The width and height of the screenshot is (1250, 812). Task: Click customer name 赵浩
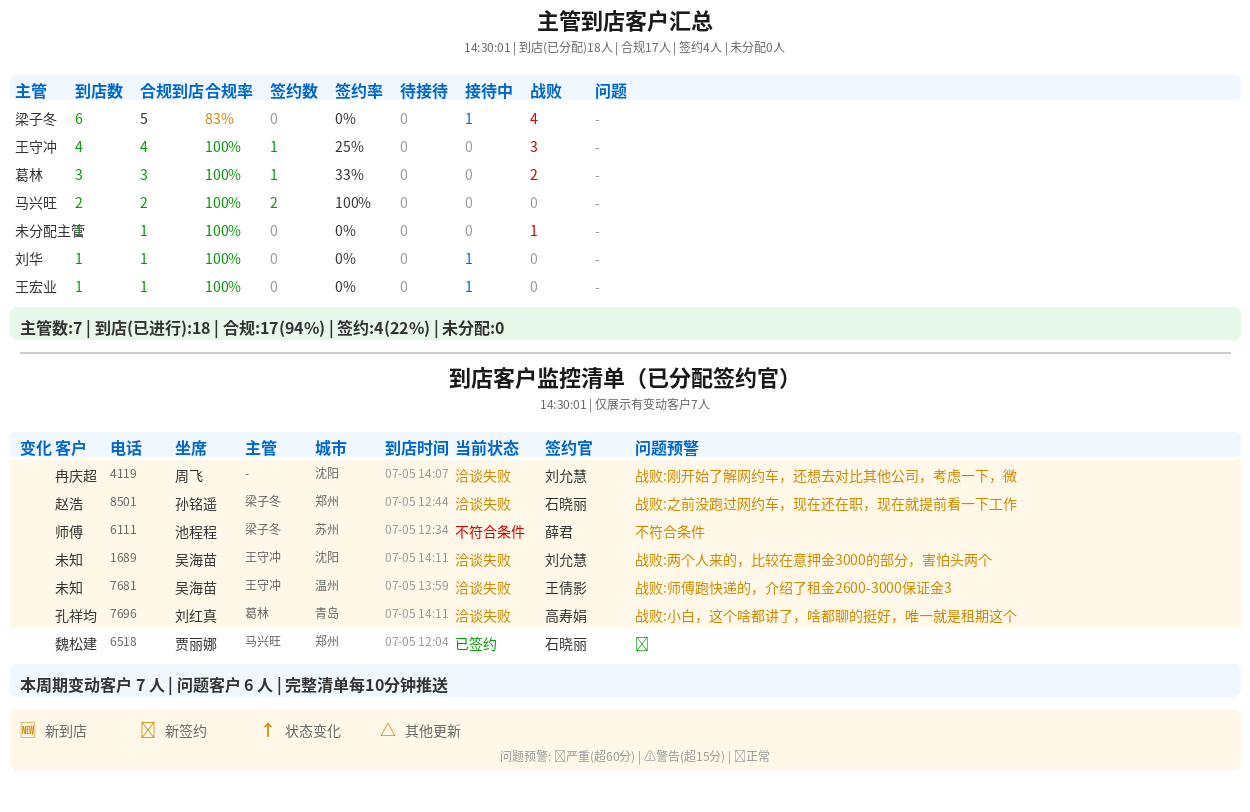click(x=69, y=504)
